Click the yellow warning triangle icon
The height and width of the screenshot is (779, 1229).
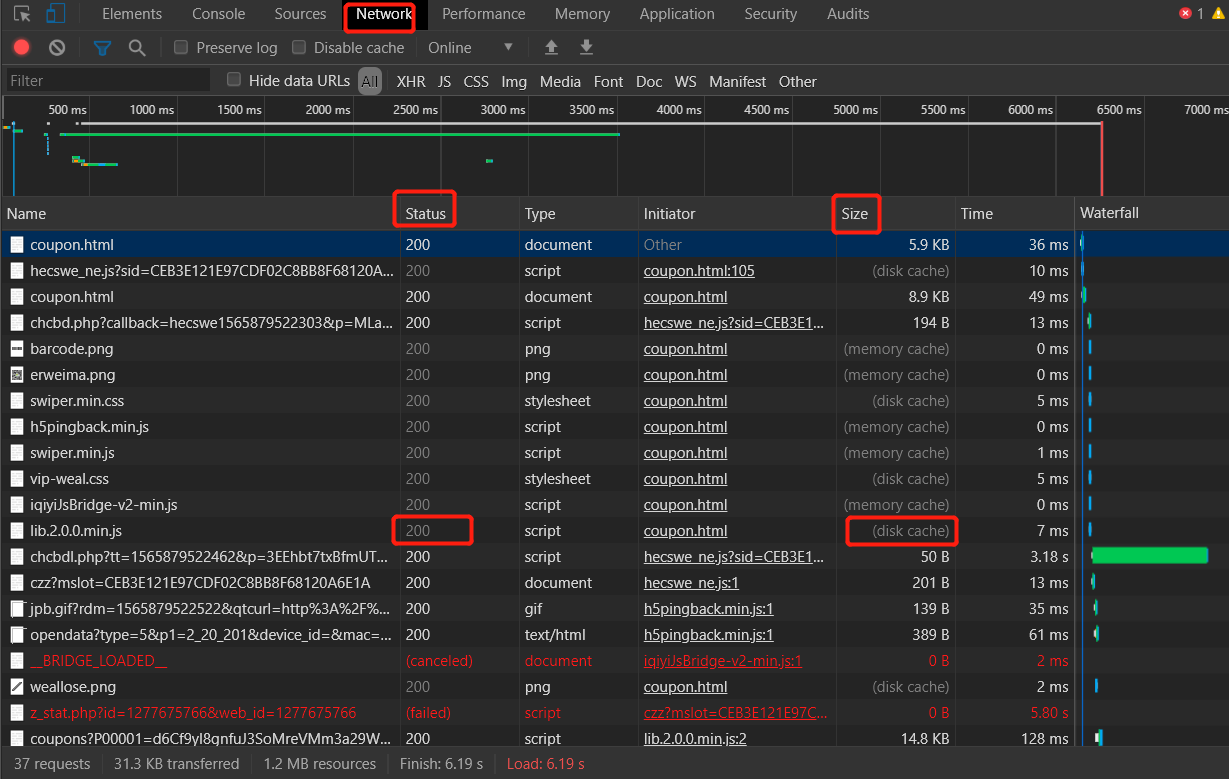pos(1219,14)
